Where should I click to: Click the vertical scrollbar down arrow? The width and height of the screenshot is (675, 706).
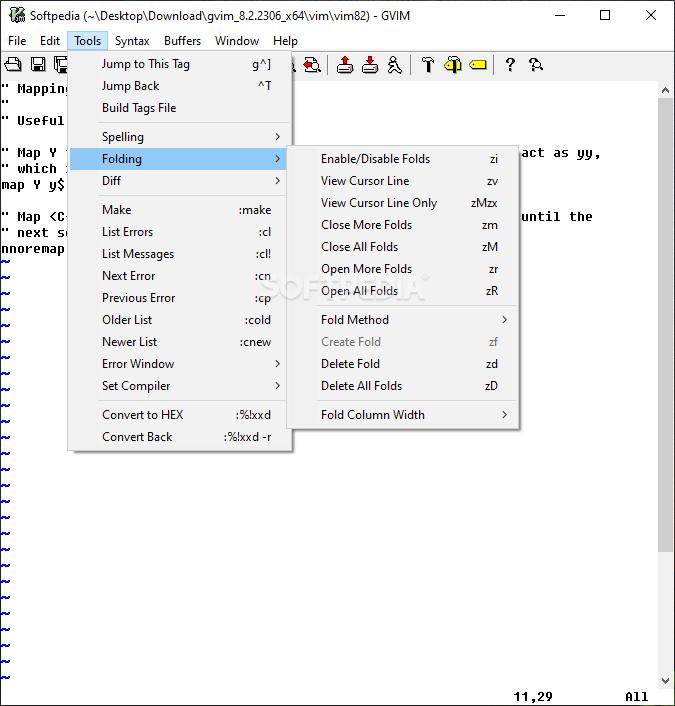[665, 680]
